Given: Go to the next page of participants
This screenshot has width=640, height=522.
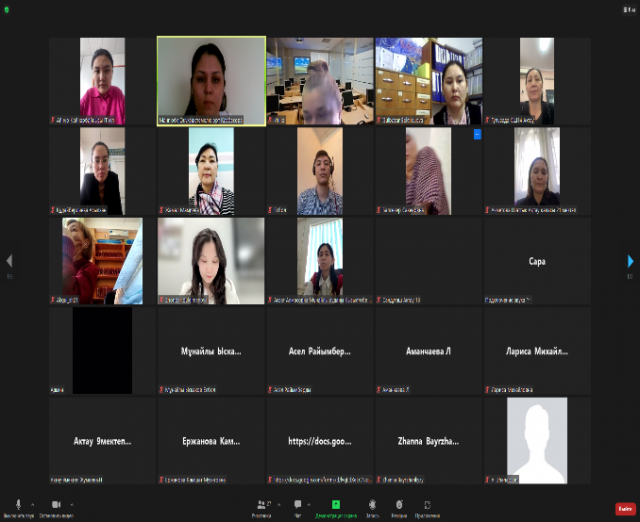Looking at the screenshot, I should (x=630, y=262).
